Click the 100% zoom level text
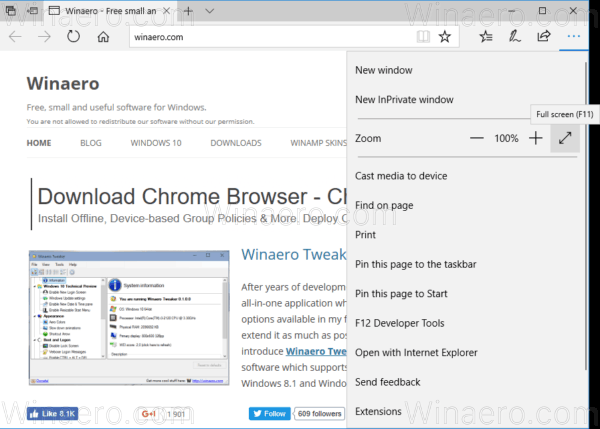The height and width of the screenshot is (429, 600). click(506, 138)
